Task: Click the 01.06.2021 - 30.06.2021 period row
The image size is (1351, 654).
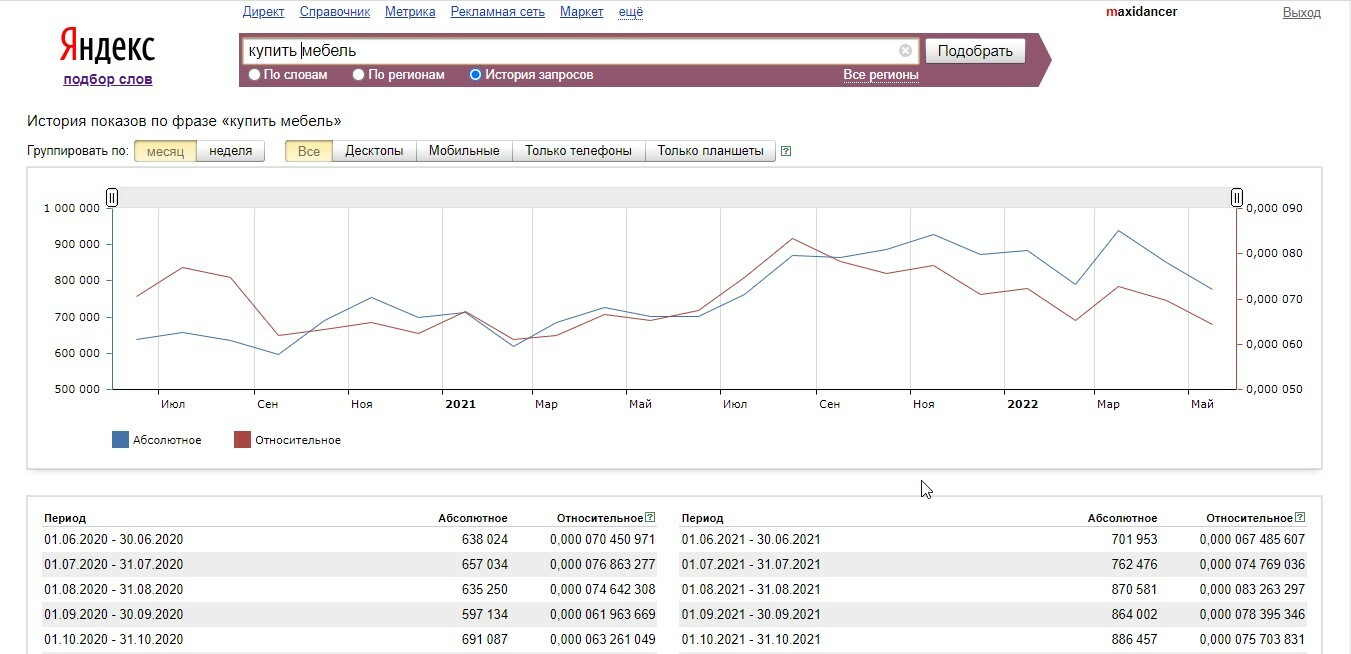Action: pyautogui.click(x=993, y=539)
